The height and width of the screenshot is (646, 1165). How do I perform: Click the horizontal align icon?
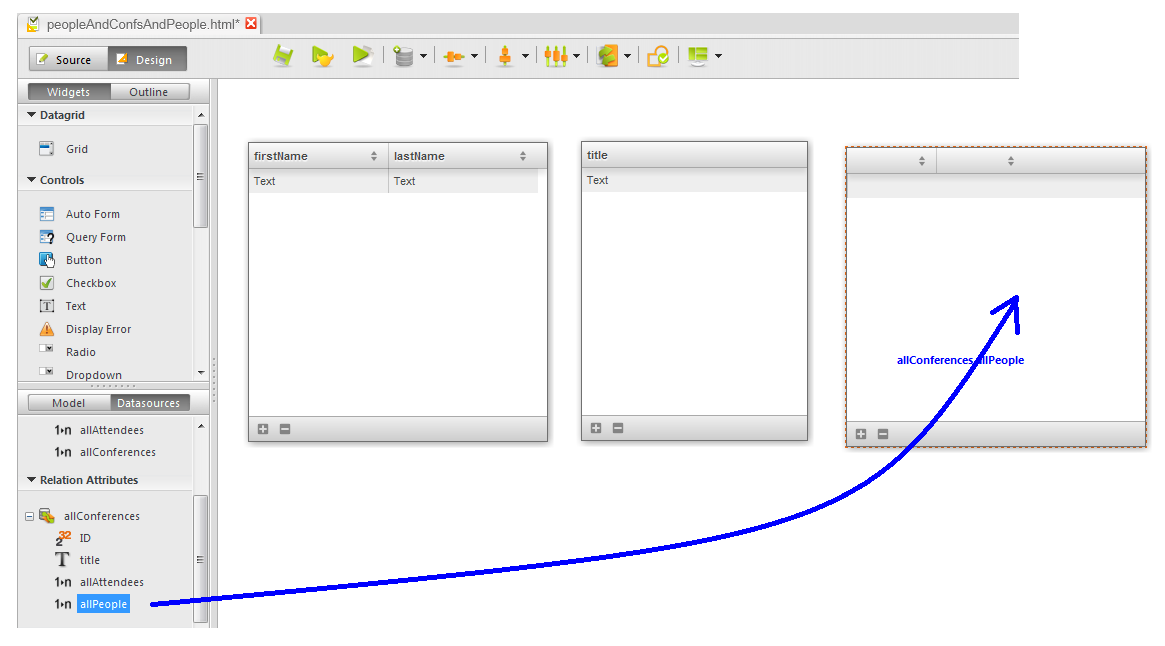pos(453,56)
